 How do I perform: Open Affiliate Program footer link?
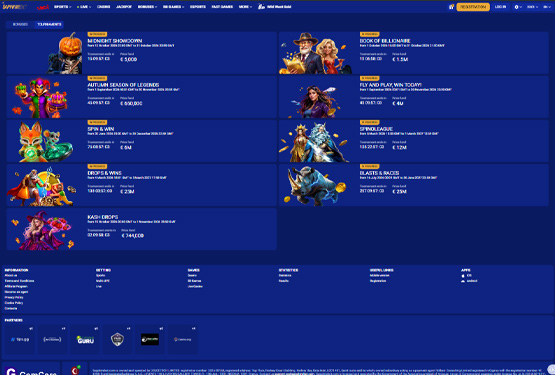pyautogui.click(x=16, y=286)
